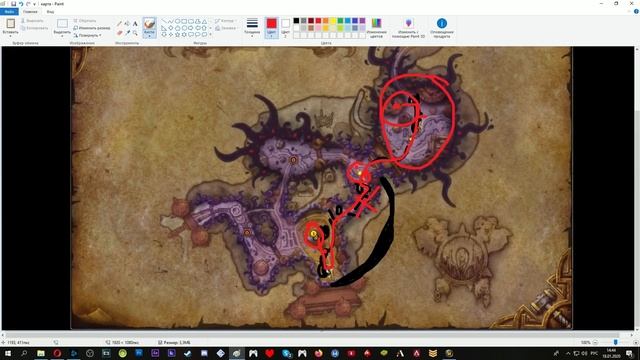Choose the Oval shape in shapes gallery
640x360 pixels.
click(178, 21)
